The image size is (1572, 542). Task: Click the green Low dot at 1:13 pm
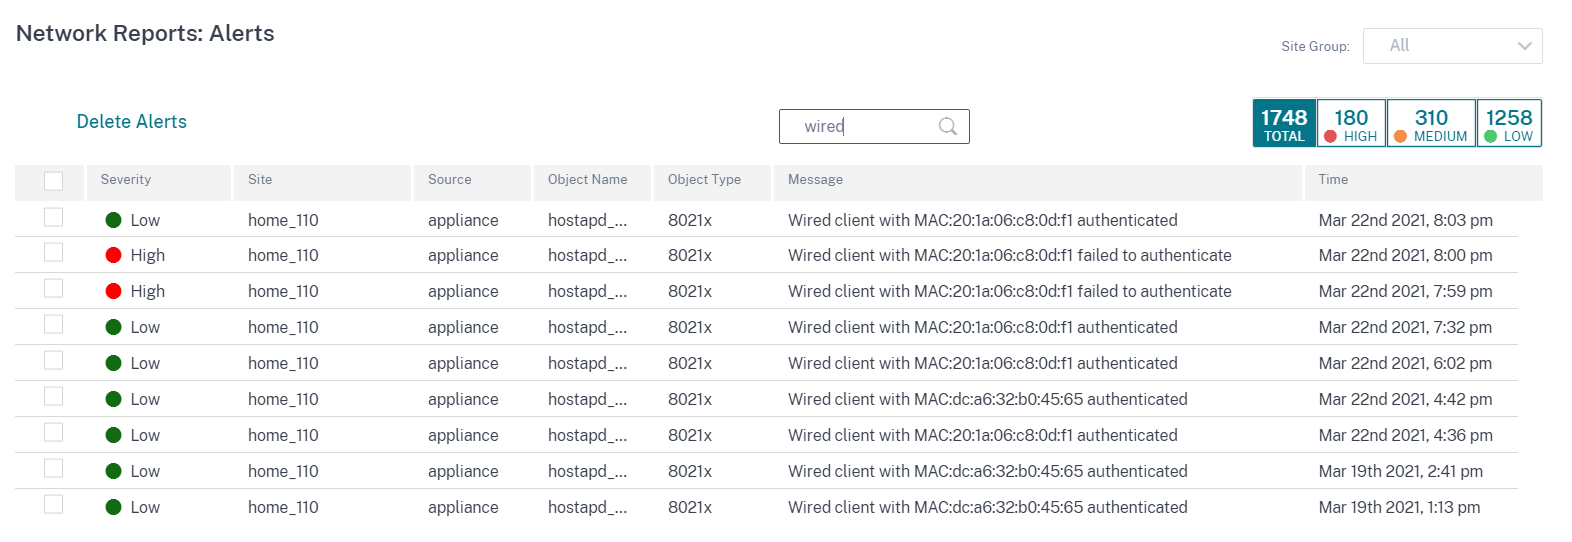click(114, 507)
